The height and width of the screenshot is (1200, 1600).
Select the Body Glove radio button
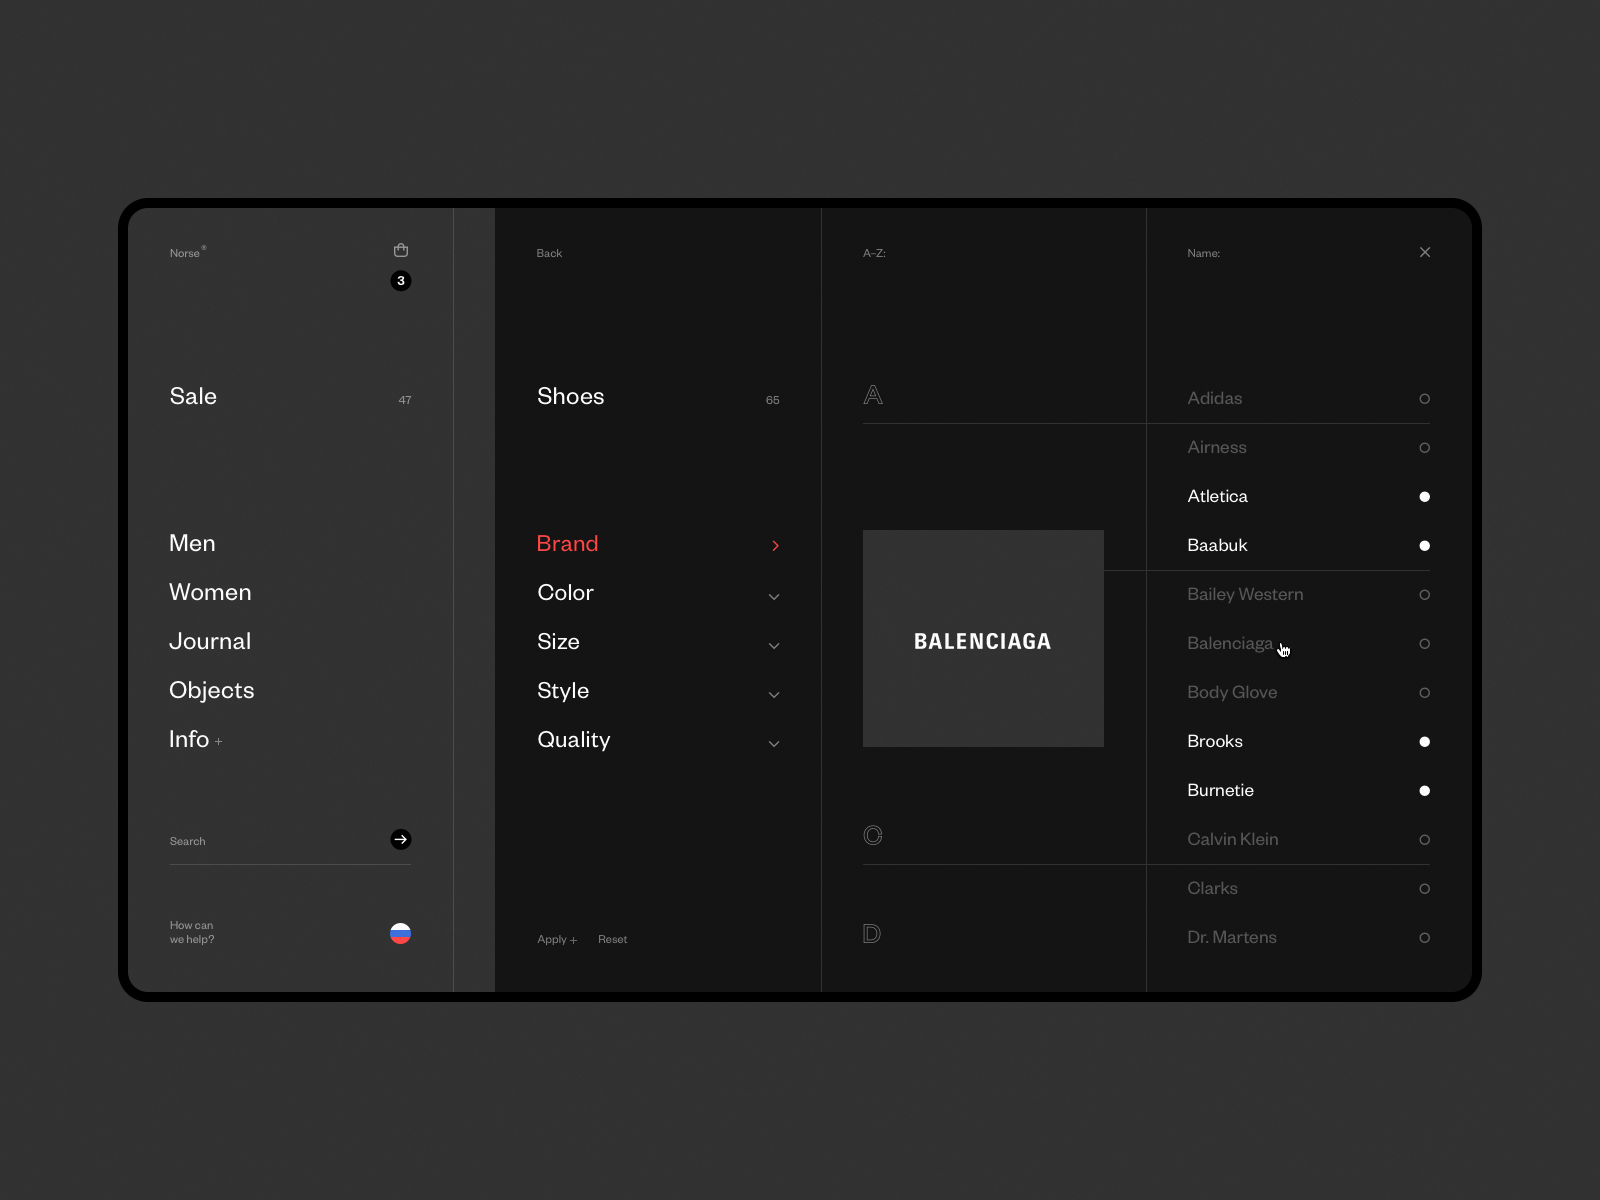1425,693
